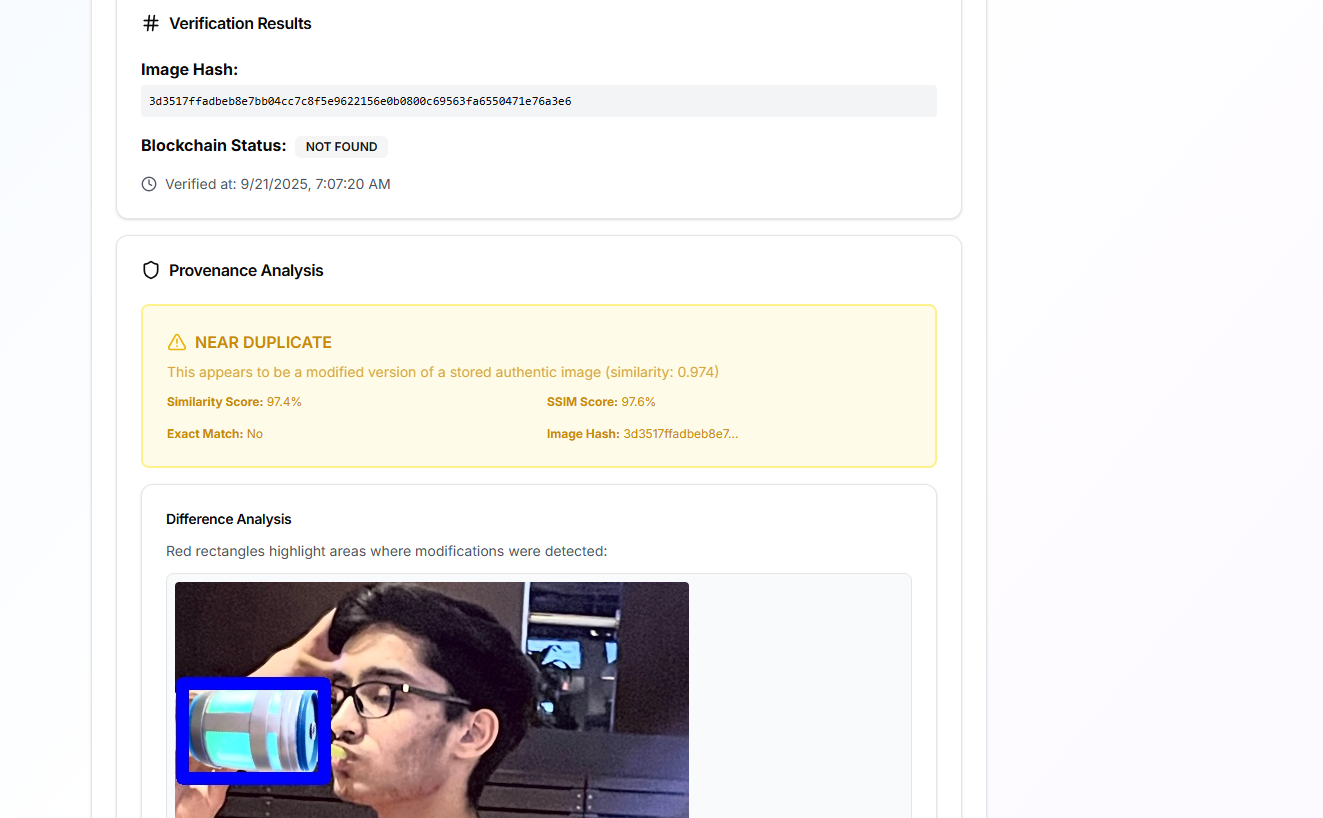Click the clock icon next to Verified at
The height and width of the screenshot is (818, 1323).
point(149,184)
